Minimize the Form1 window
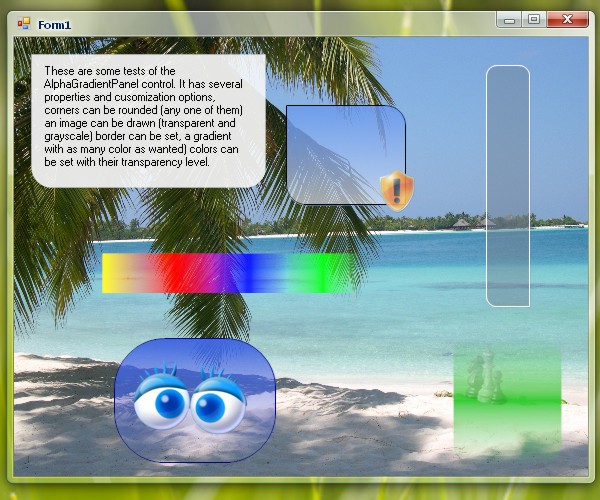 509,20
